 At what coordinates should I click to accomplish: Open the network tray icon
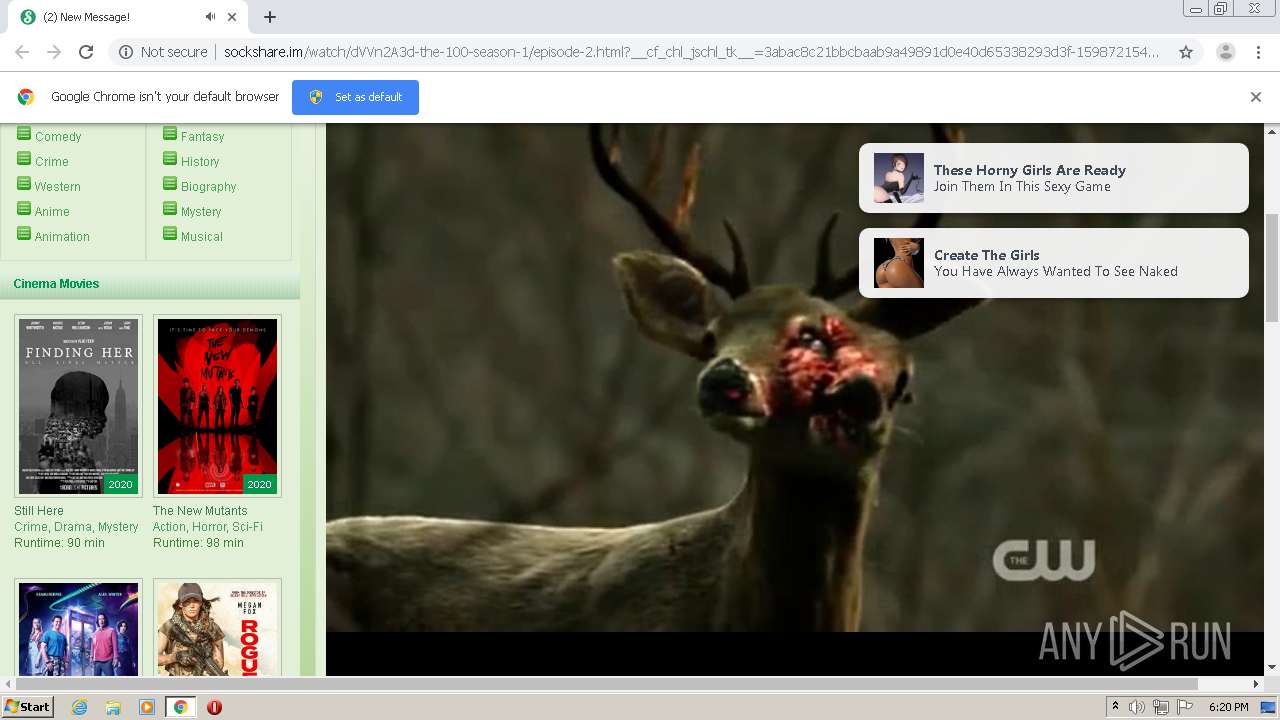click(x=1161, y=707)
